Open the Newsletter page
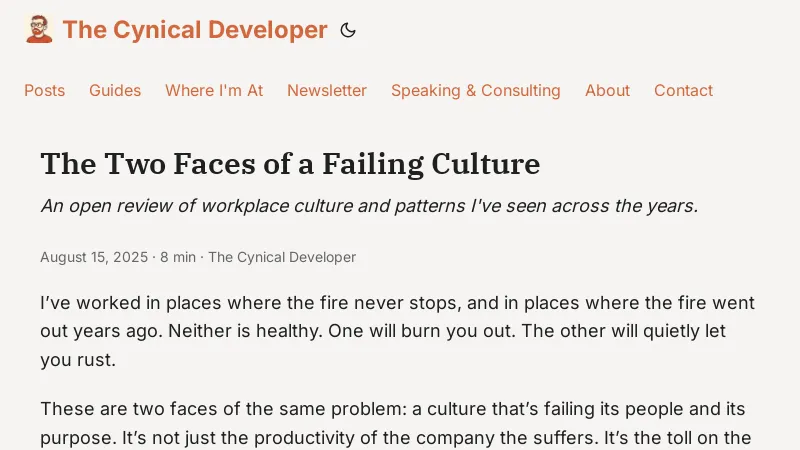Screen dimensions: 800x450 pos(327,90)
